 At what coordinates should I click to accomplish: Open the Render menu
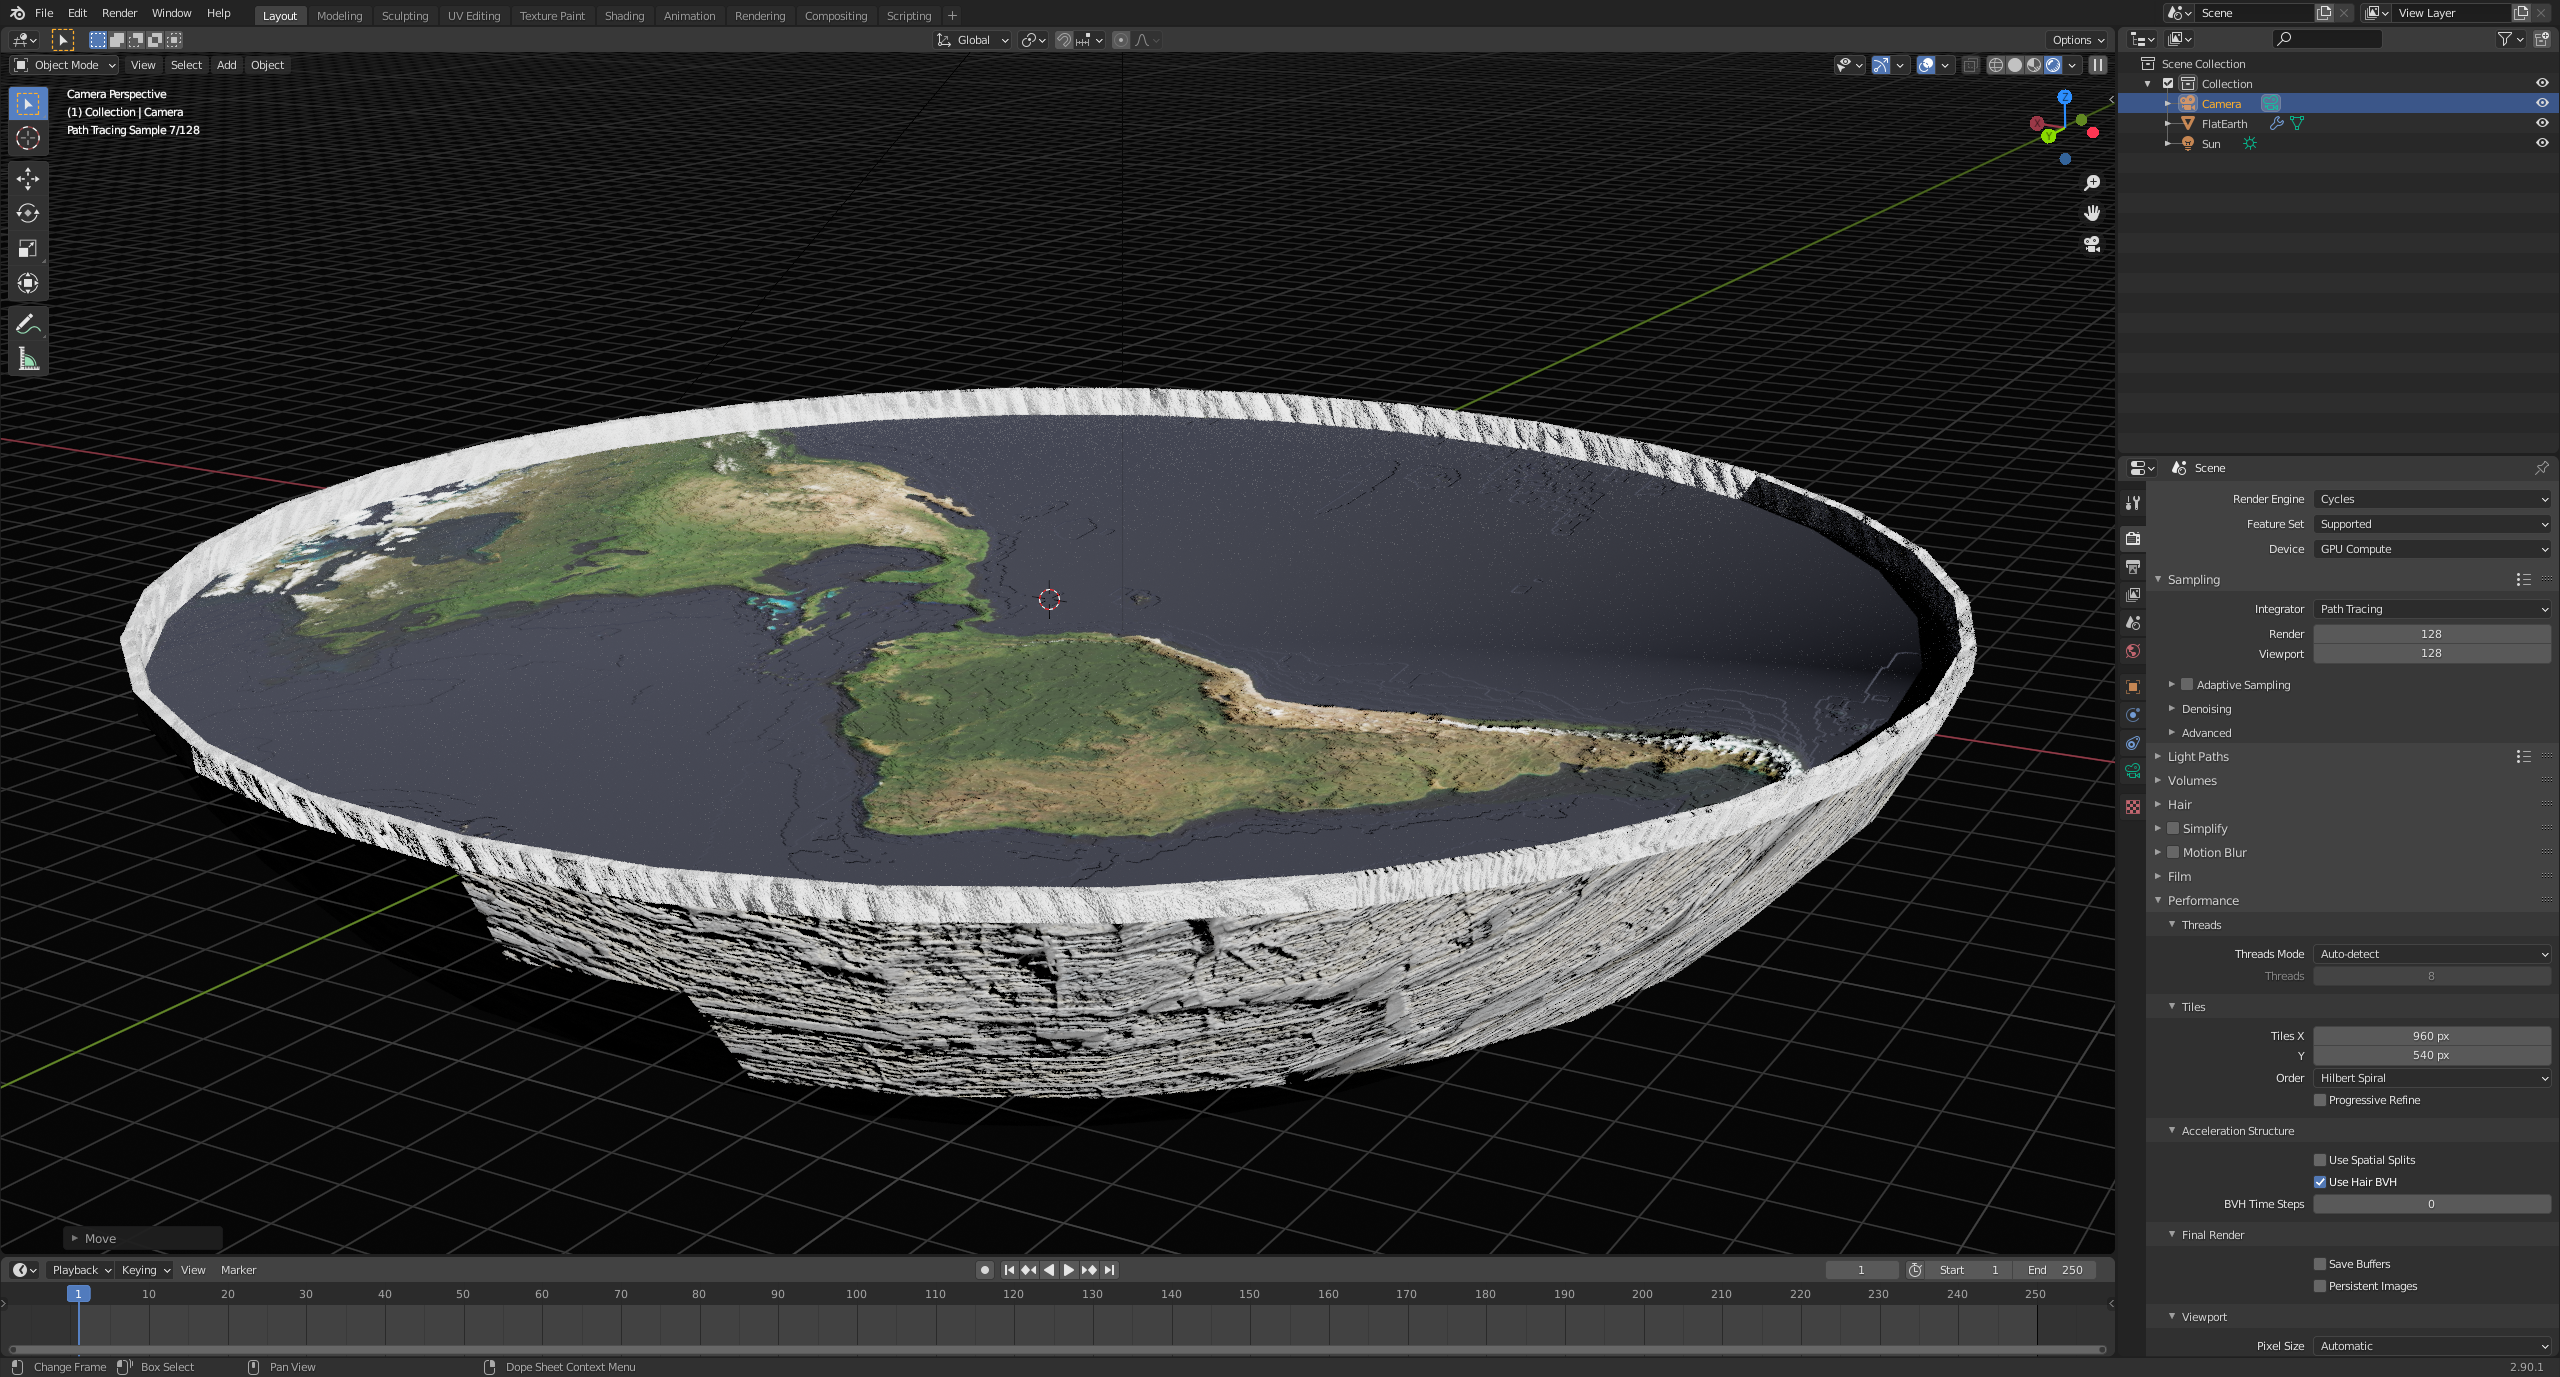click(119, 13)
